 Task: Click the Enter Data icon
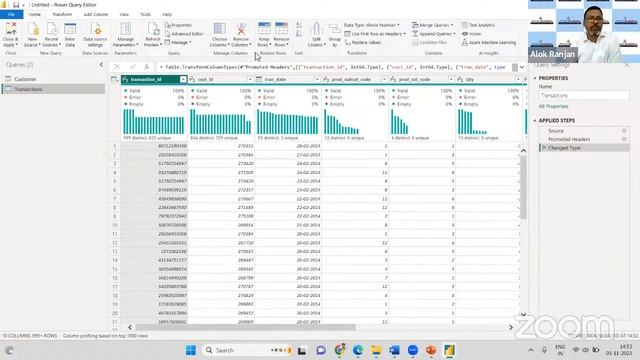coord(70,29)
